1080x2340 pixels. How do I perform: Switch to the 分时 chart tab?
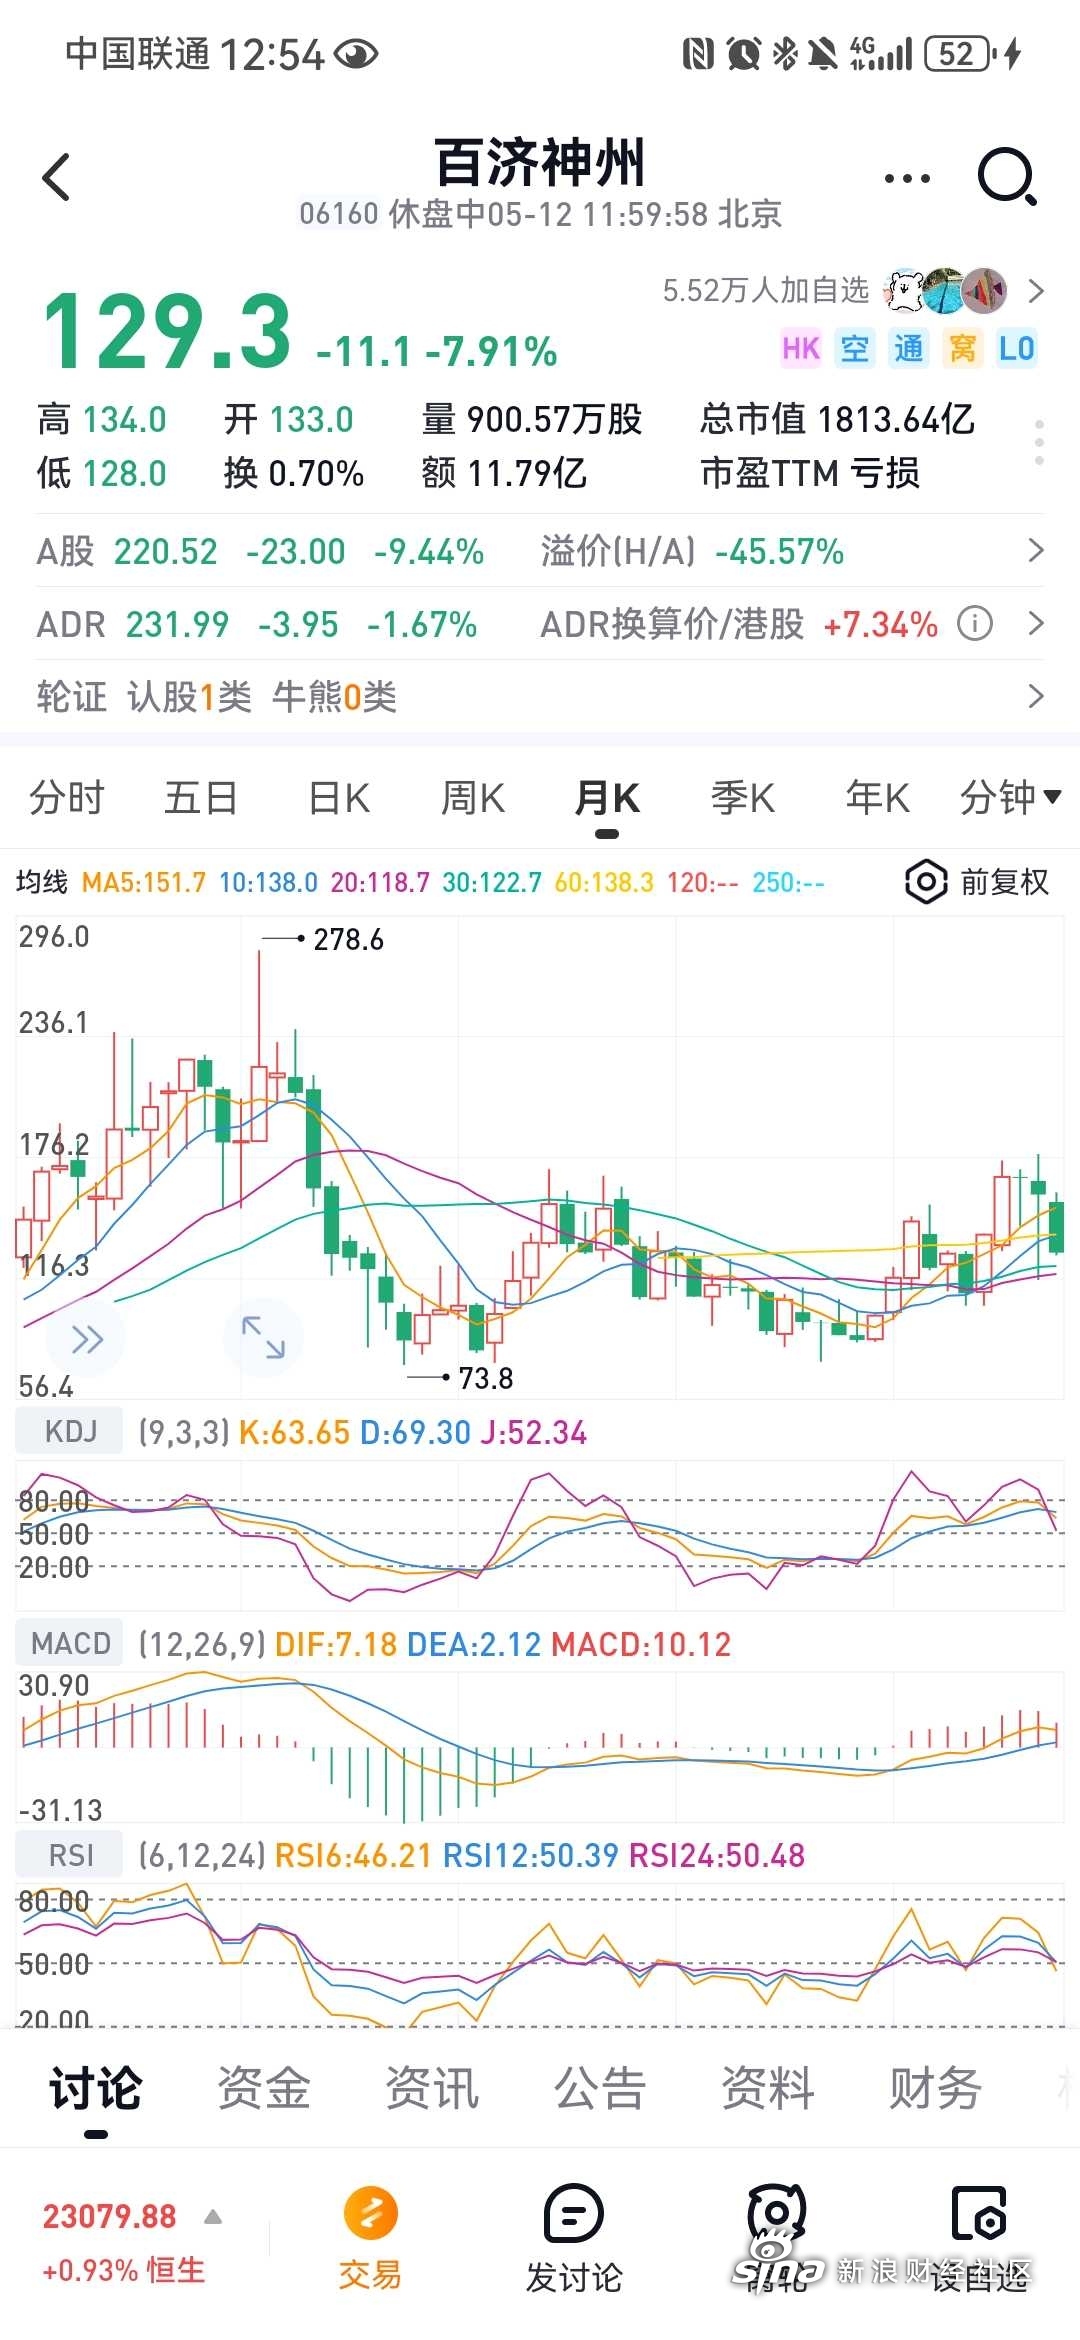click(x=67, y=797)
